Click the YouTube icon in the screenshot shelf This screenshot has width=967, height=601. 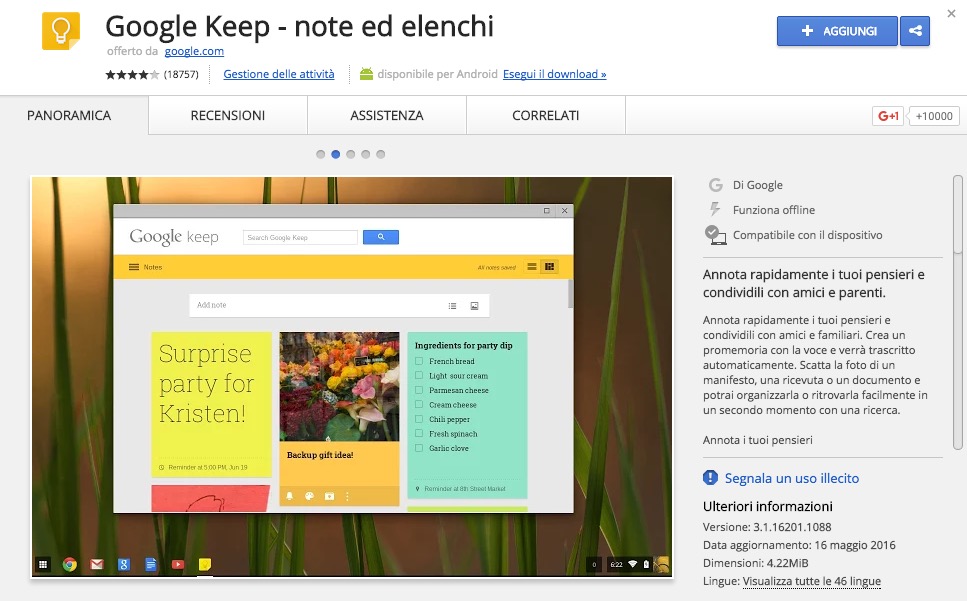tap(177, 564)
